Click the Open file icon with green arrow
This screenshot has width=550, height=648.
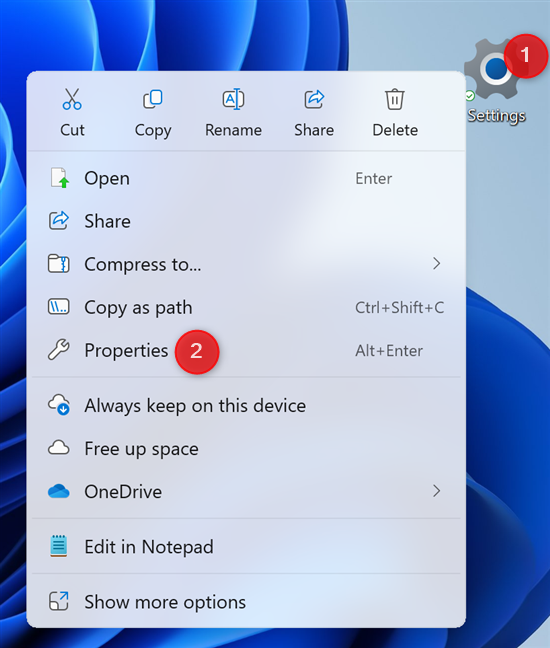pos(59,178)
